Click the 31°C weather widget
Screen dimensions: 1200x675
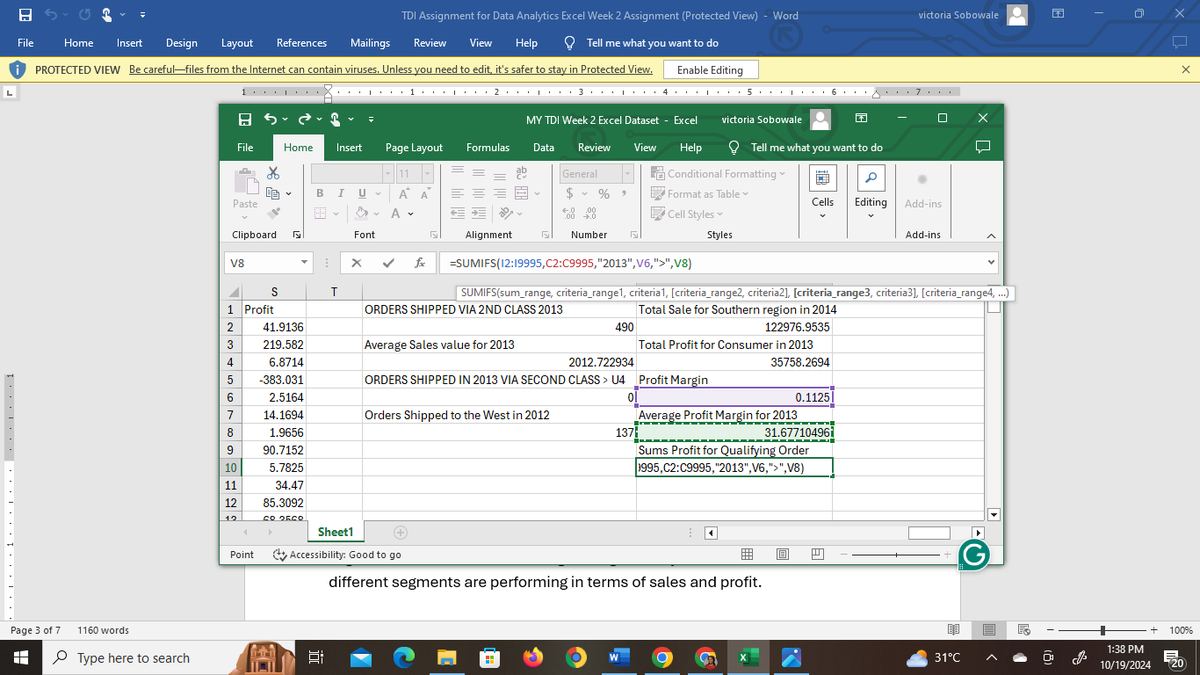click(934, 658)
